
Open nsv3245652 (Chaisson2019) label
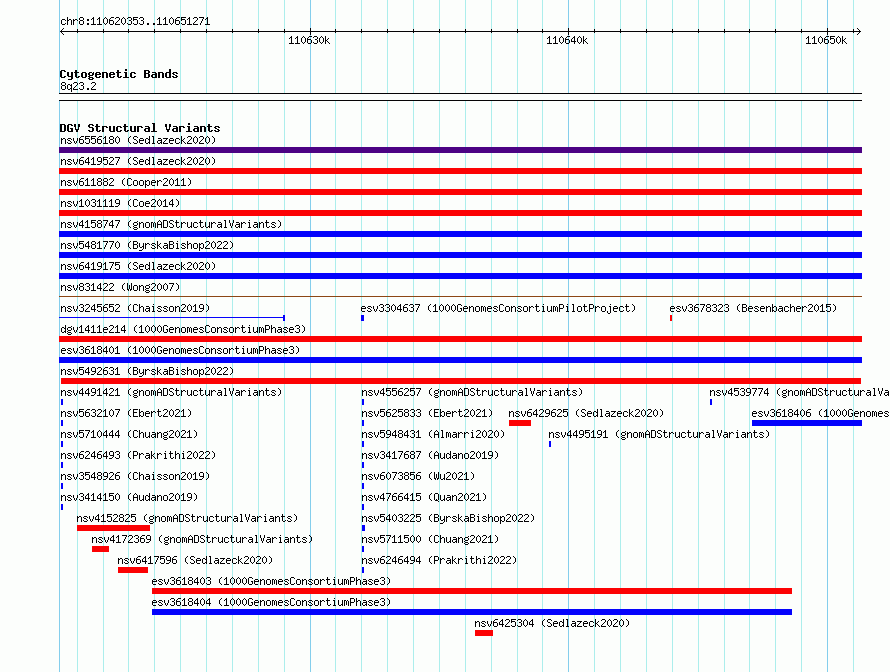[135, 308]
